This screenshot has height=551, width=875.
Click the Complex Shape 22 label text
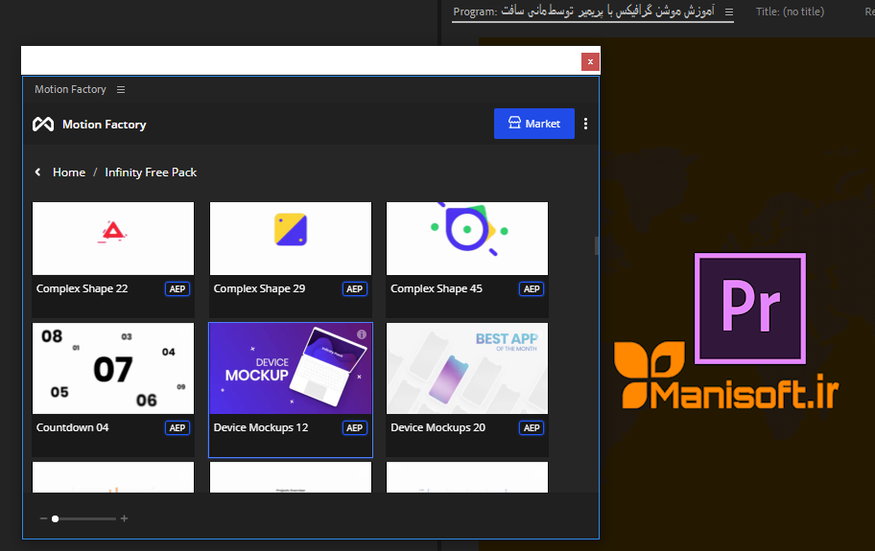82,289
